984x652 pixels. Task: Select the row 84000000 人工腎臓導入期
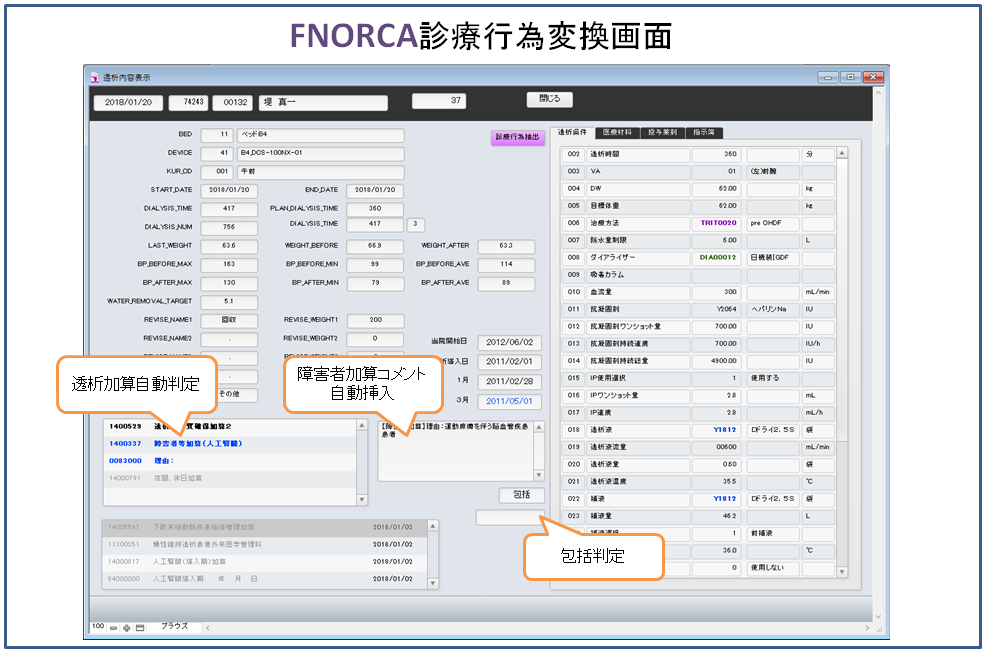tap(265, 579)
